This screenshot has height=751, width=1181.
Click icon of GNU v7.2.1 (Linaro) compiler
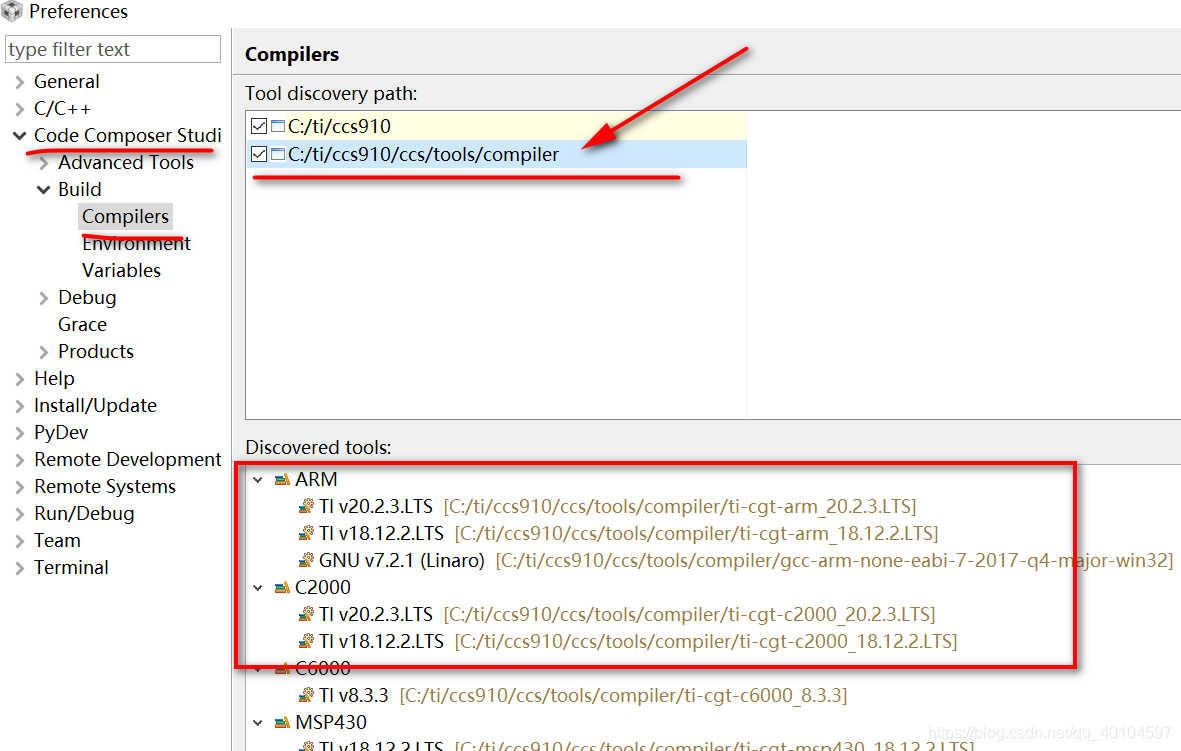pyautogui.click(x=307, y=560)
